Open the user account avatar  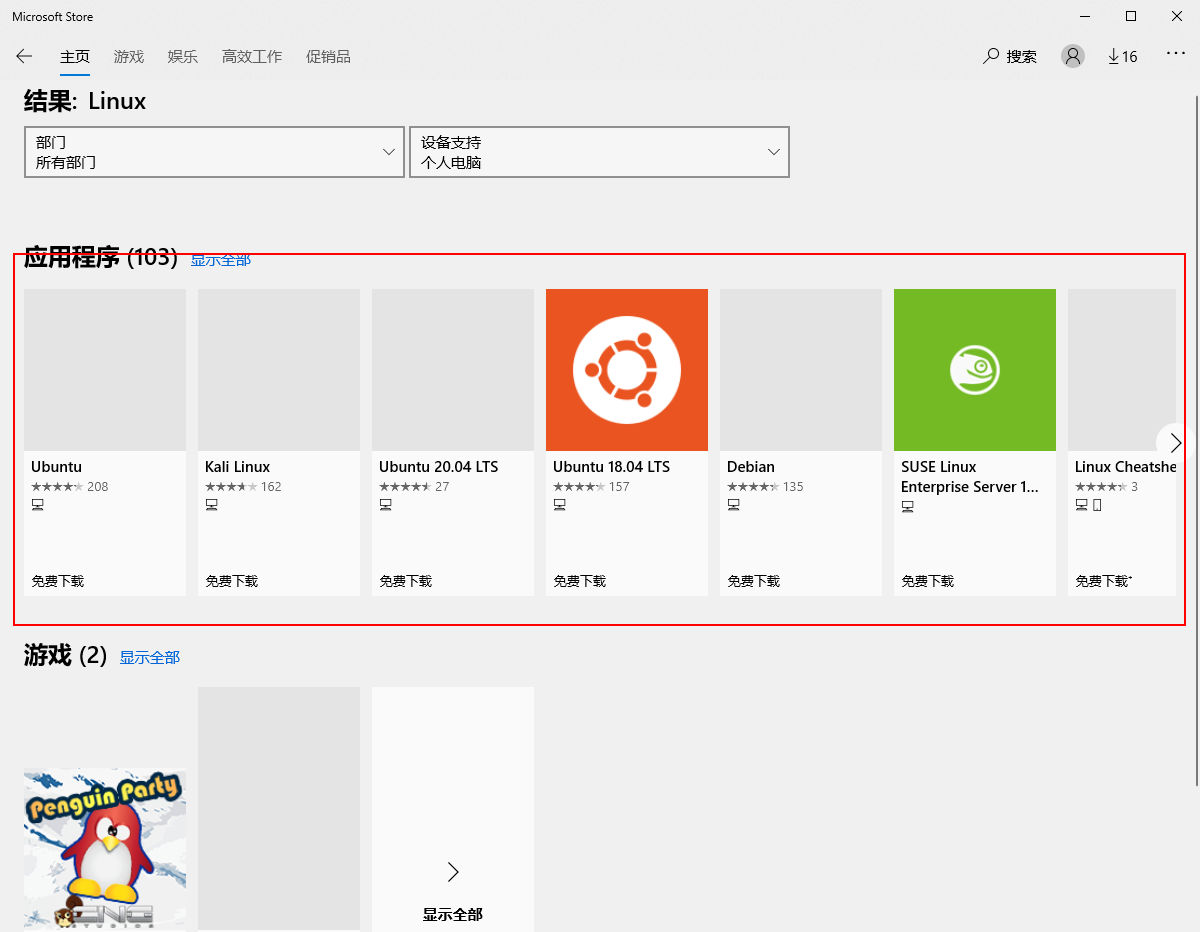click(x=1073, y=56)
